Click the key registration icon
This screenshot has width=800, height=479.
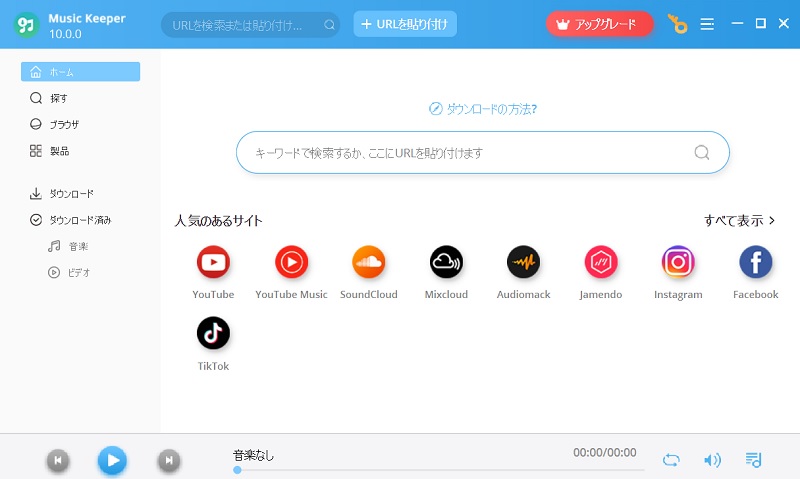(678, 24)
